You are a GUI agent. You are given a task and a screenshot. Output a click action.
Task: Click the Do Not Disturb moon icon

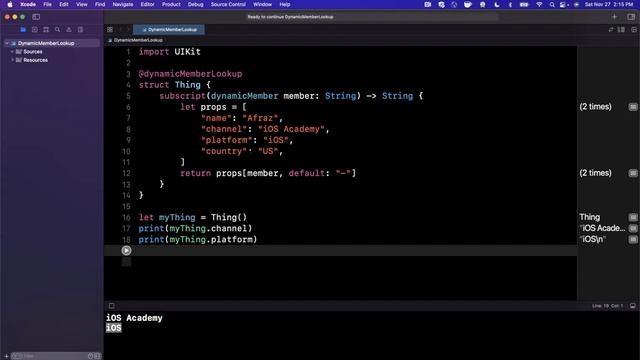pyautogui.click(x=497, y=4)
